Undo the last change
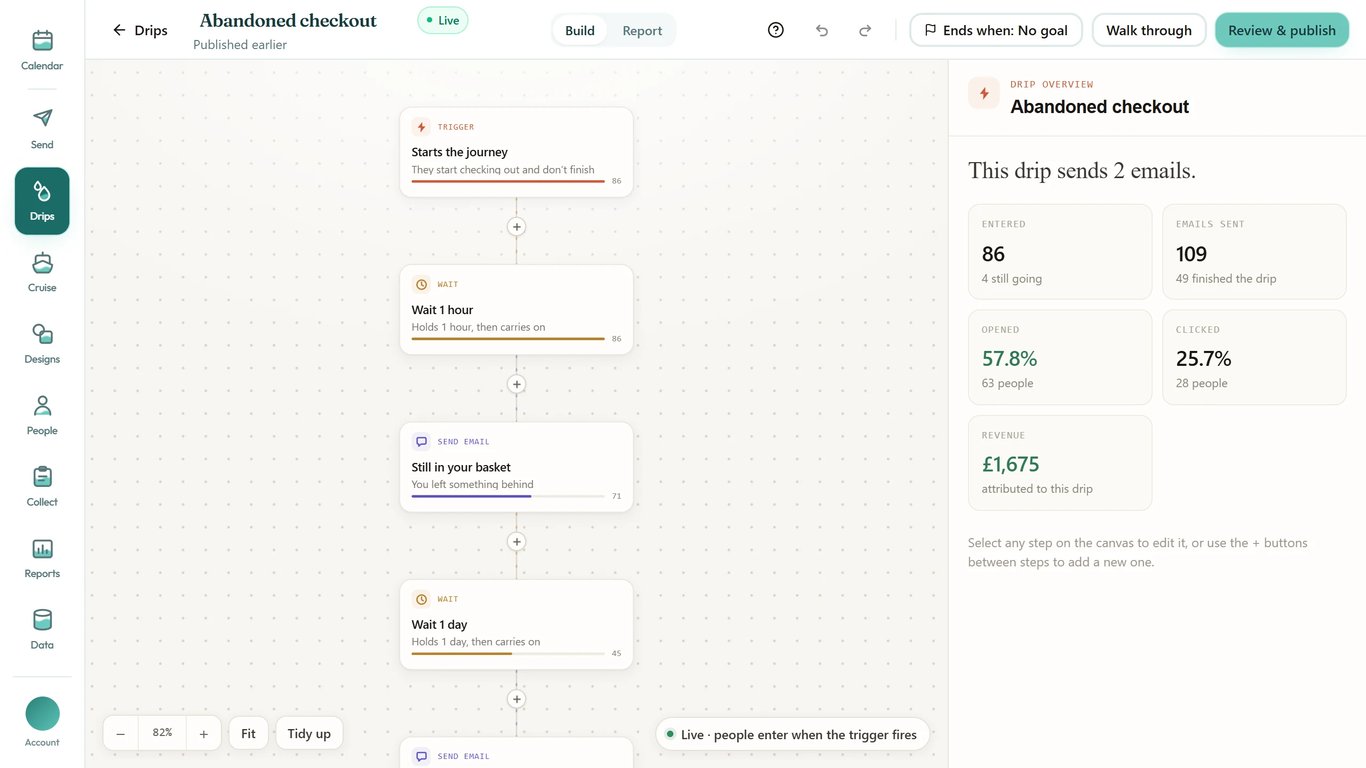This screenshot has width=1366, height=768. pyautogui.click(x=822, y=30)
